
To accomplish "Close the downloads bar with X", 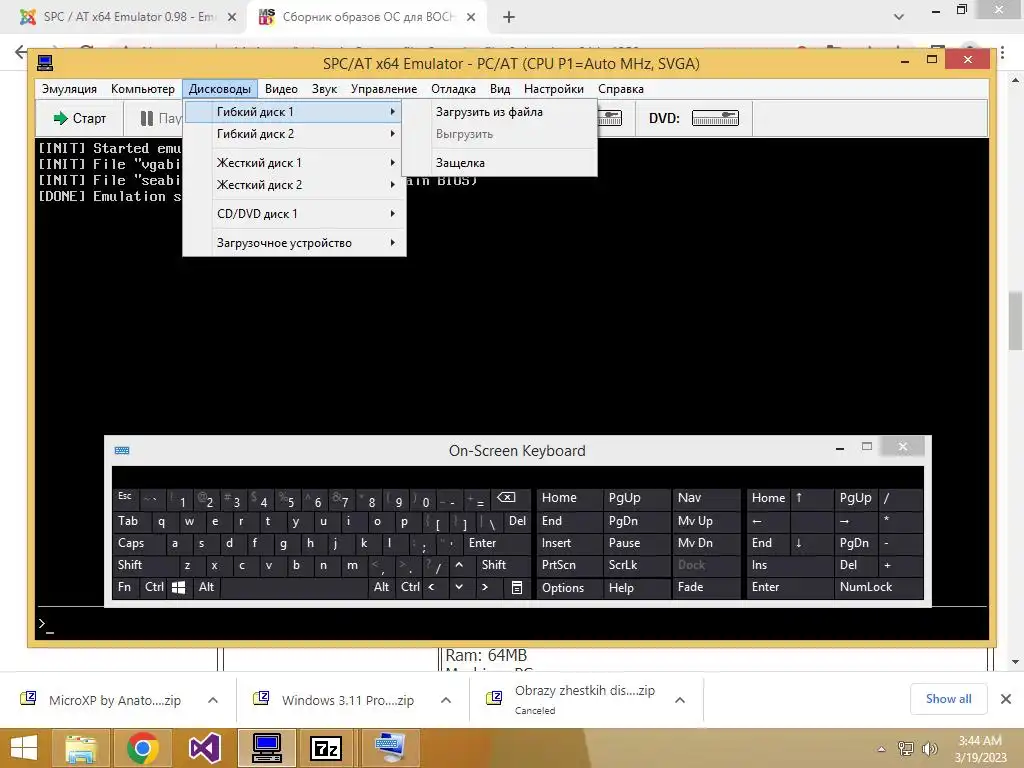I will click(x=1006, y=699).
